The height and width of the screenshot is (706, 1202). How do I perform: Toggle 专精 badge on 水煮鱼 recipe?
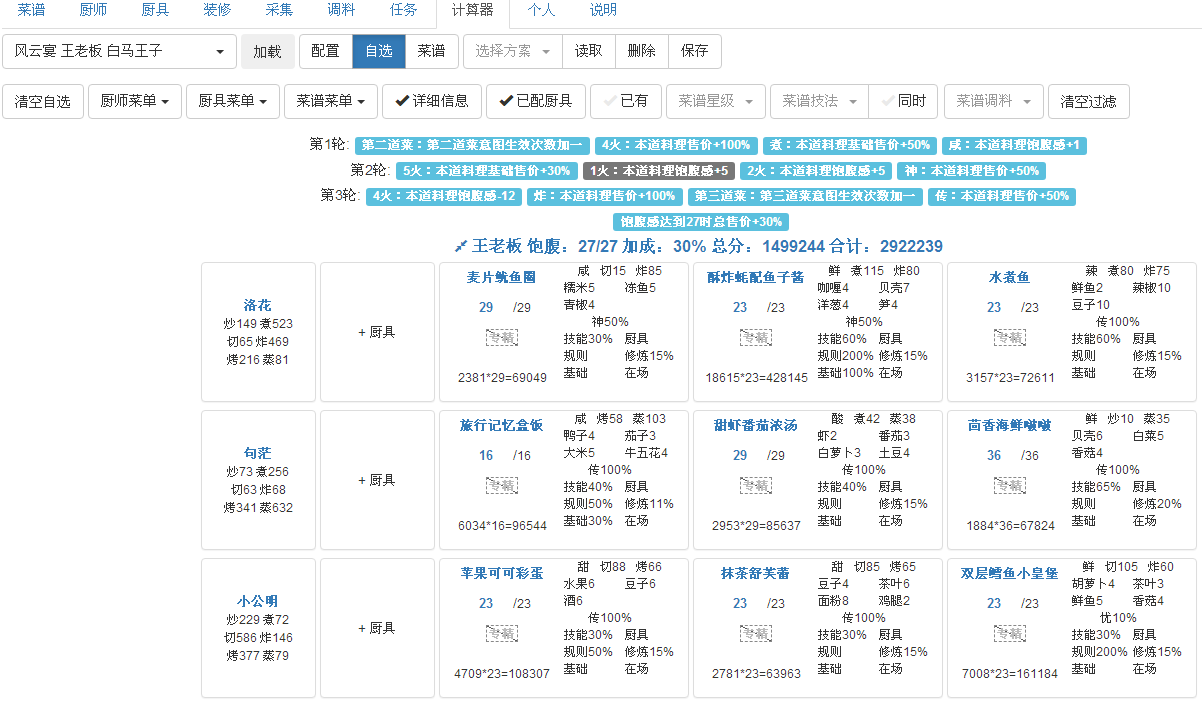click(x=1009, y=338)
